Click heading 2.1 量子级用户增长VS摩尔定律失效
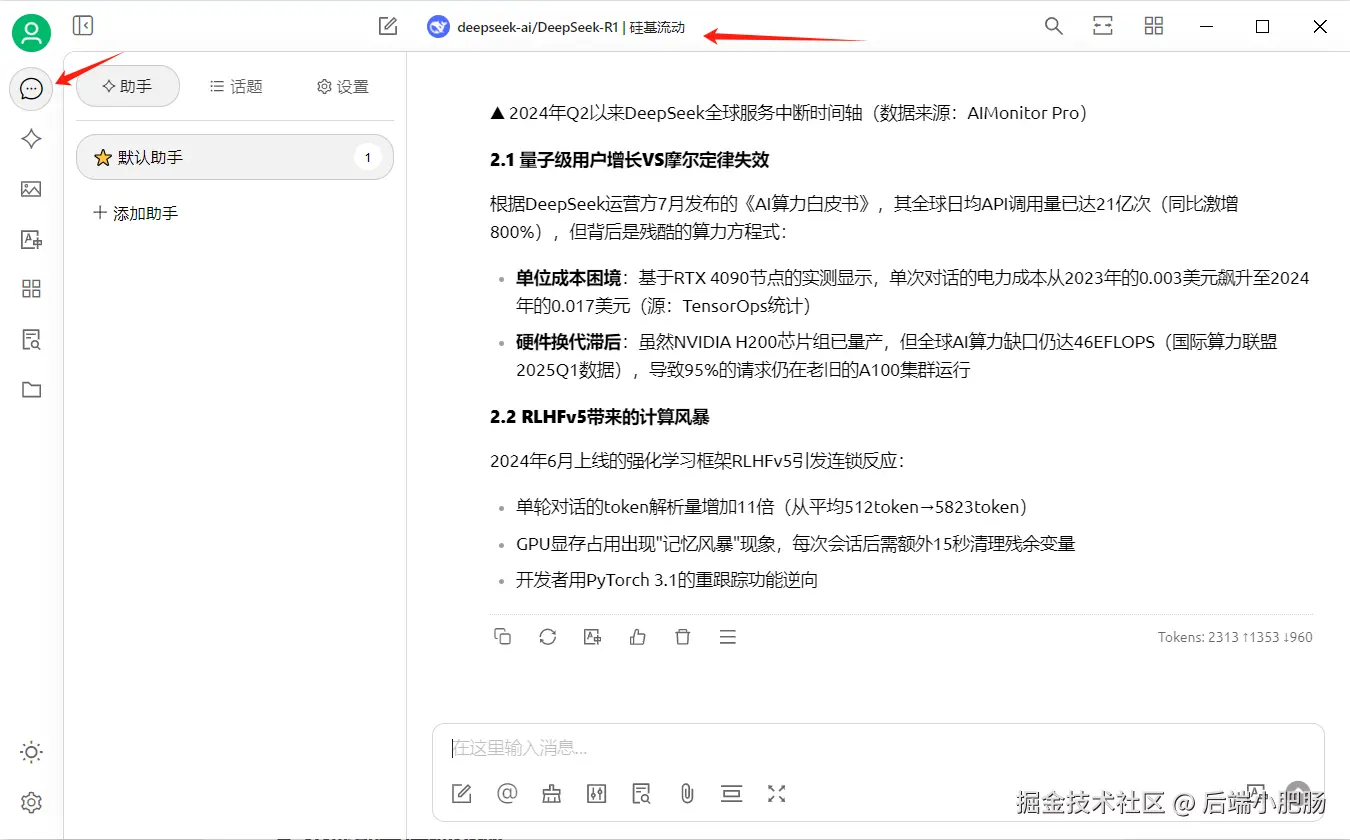 (x=629, y=160)
